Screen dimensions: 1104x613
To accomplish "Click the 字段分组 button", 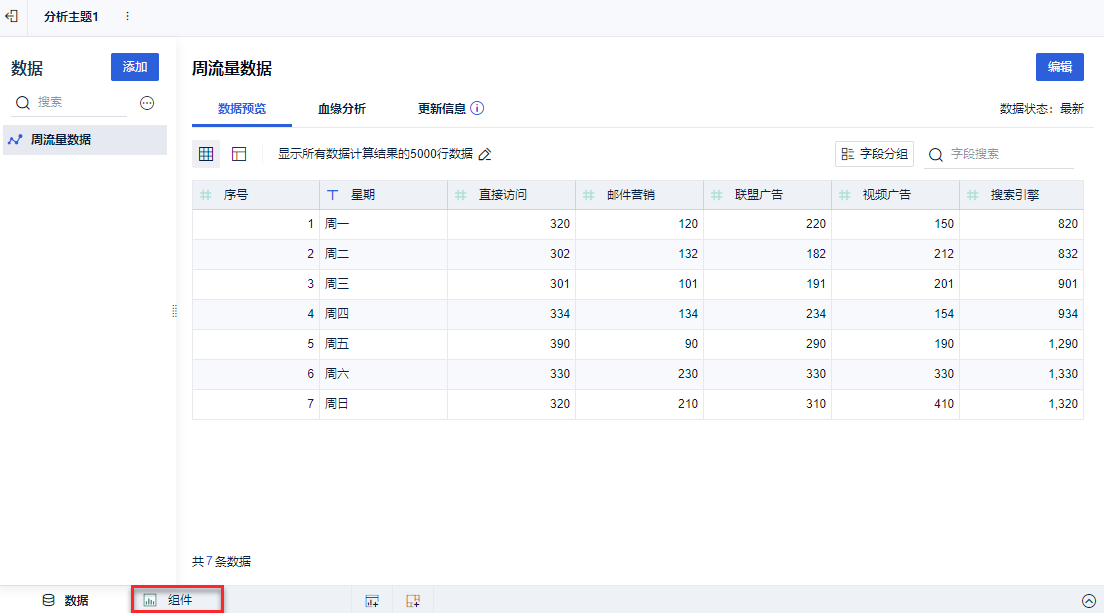I will click(874, 154).
